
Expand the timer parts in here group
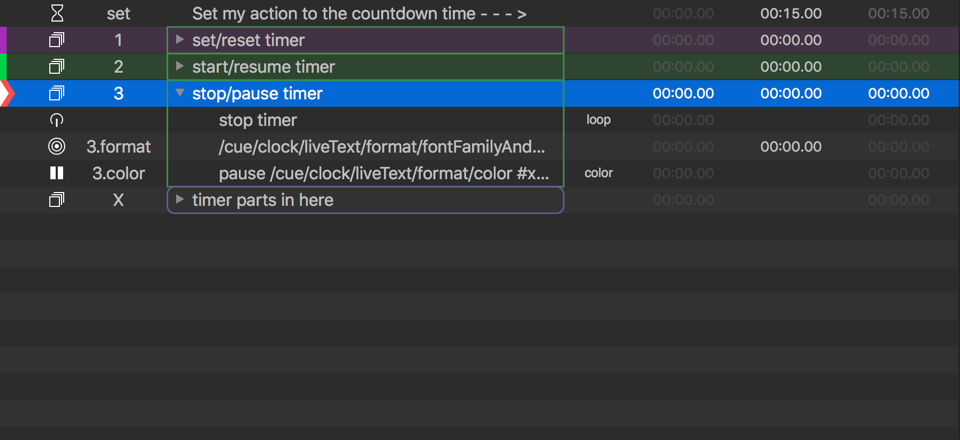pyautogui.click(x=179, y=200)
